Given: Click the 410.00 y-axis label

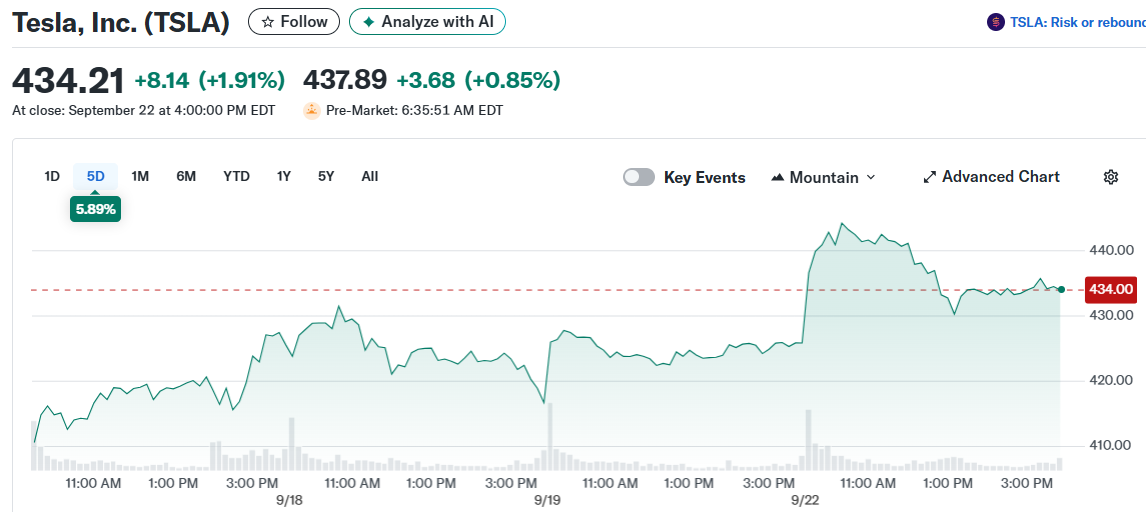Looking at the screenshot, I should (1111, 446).
